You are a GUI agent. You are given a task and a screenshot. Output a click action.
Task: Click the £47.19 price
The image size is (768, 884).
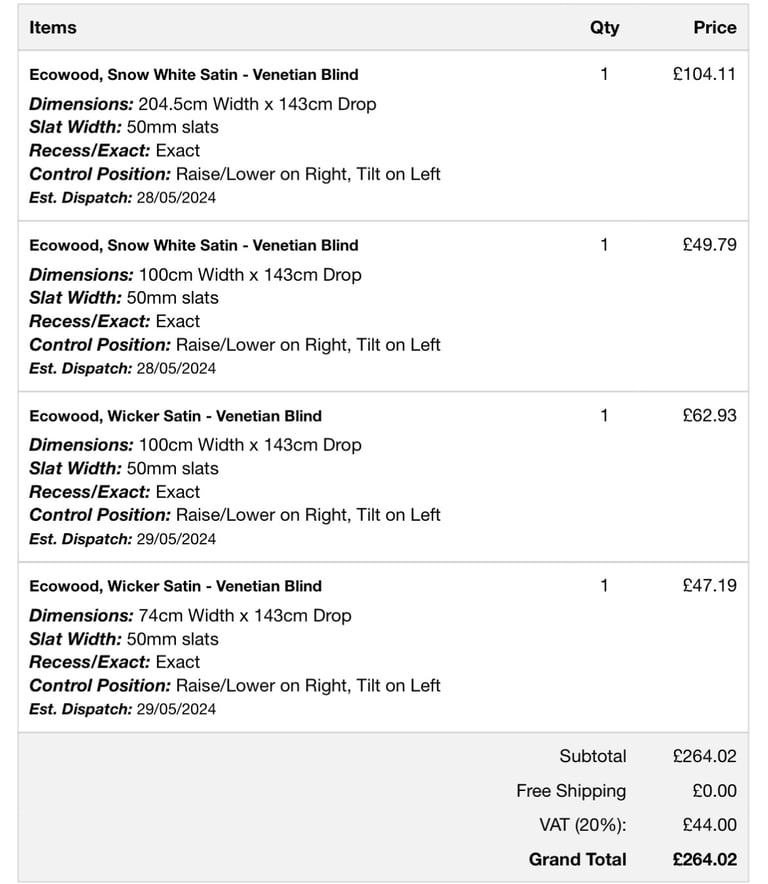pos(709,586)
